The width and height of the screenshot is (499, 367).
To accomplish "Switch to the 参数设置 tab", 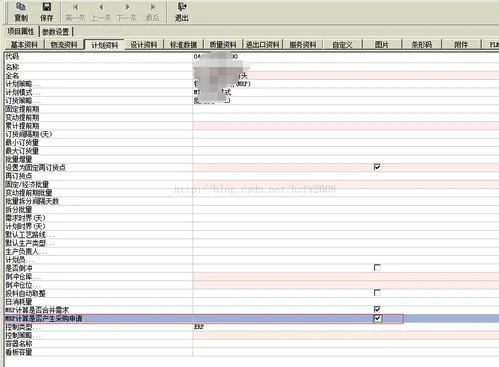I will [56, 32].
